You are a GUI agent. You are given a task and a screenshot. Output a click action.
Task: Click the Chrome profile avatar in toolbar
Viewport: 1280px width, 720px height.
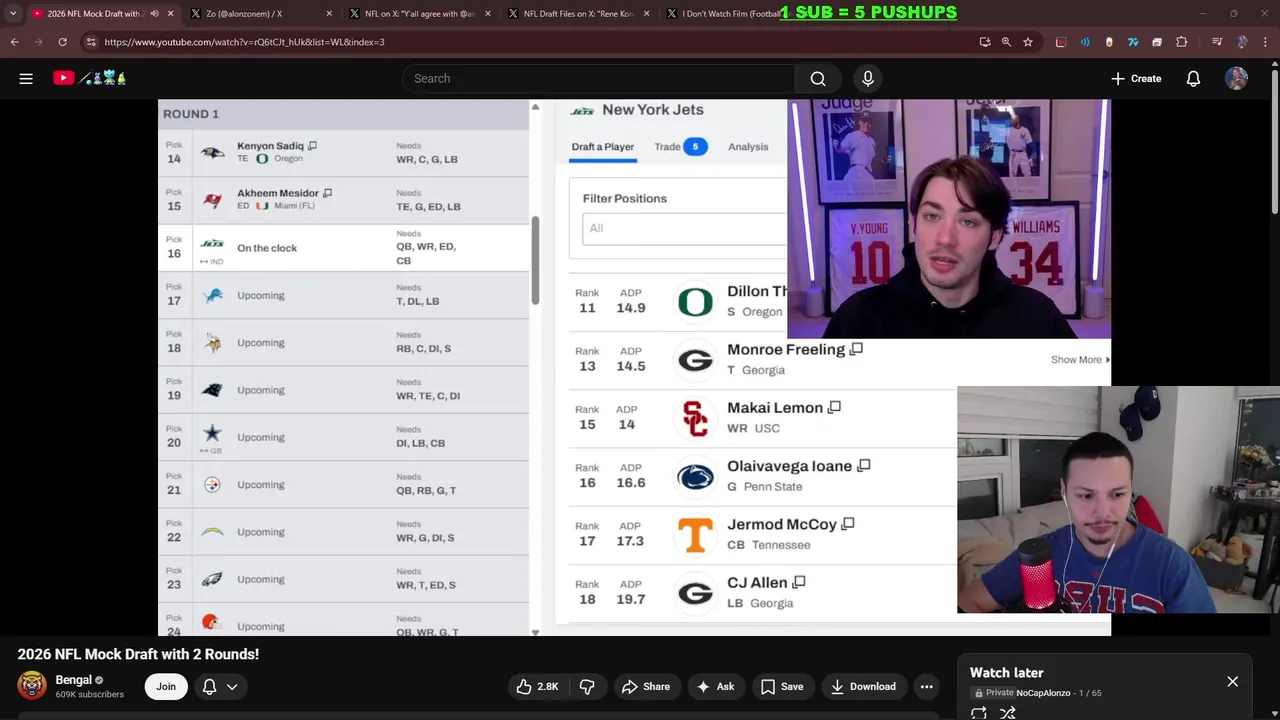point(1242,42)
